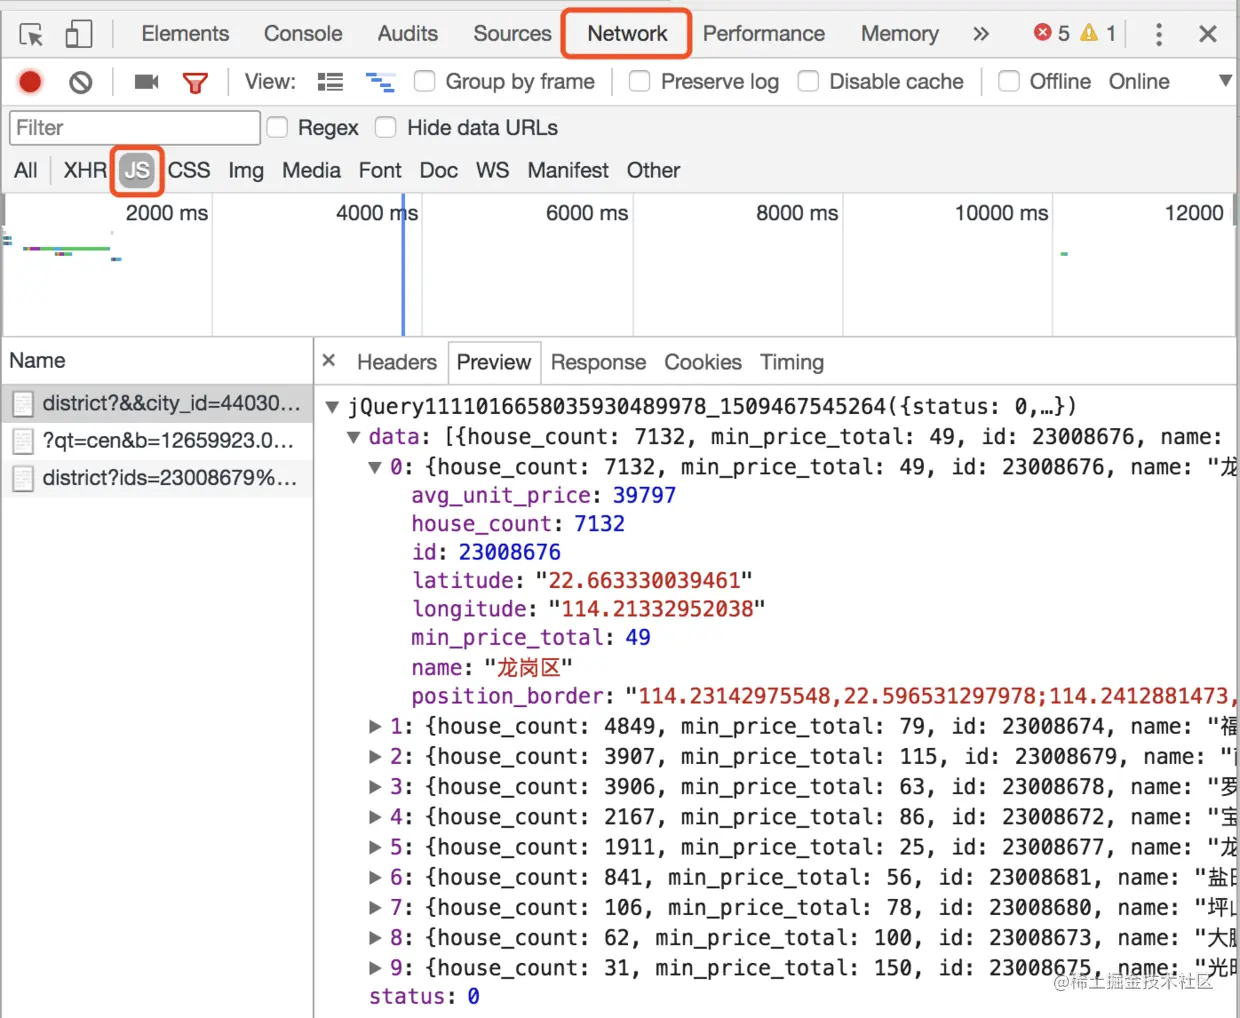Open the Network tab

627,34
